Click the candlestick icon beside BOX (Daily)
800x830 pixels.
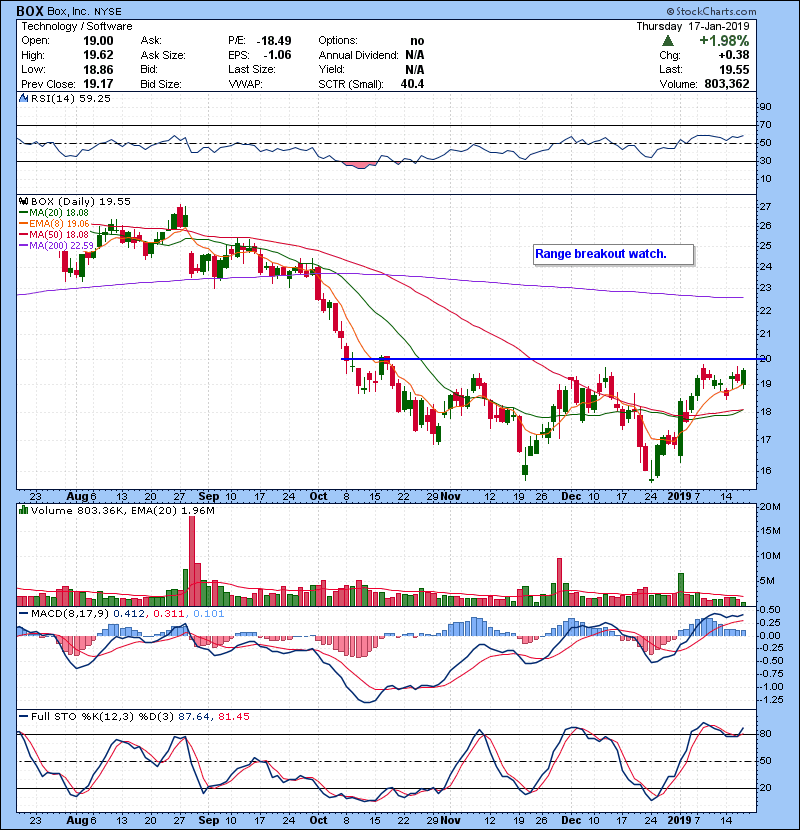(x=24, y=200)
